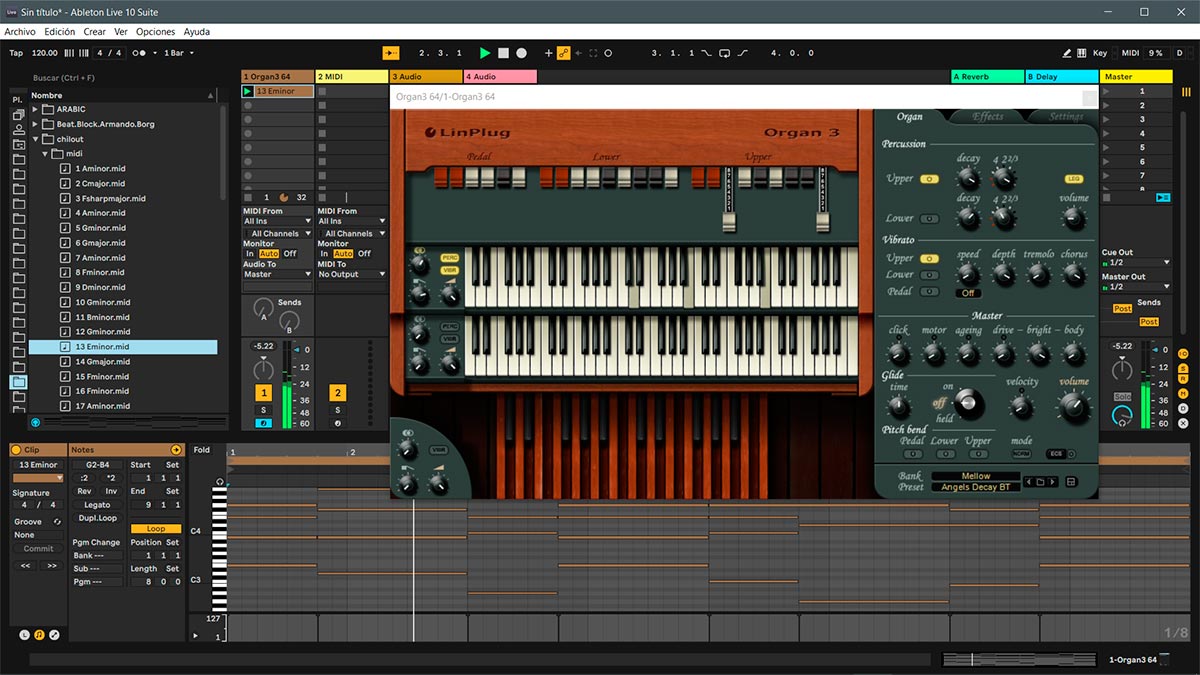Collapse the chilout folder
Image resolution: width=1200 pixels, height=675 pixels.
35,139
